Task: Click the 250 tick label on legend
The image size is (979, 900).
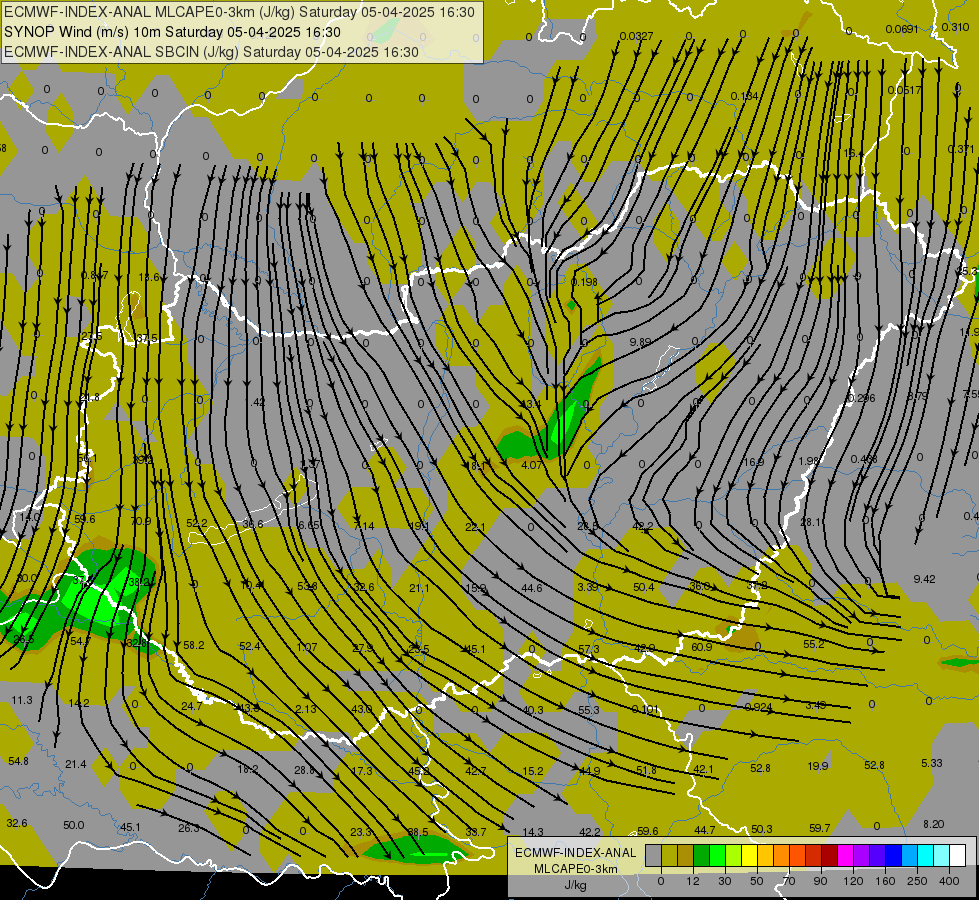Action: point(917,881)
